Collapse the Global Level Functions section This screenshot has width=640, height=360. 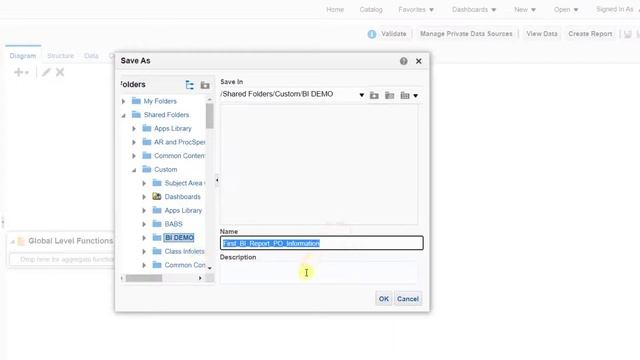coord(12,242)
